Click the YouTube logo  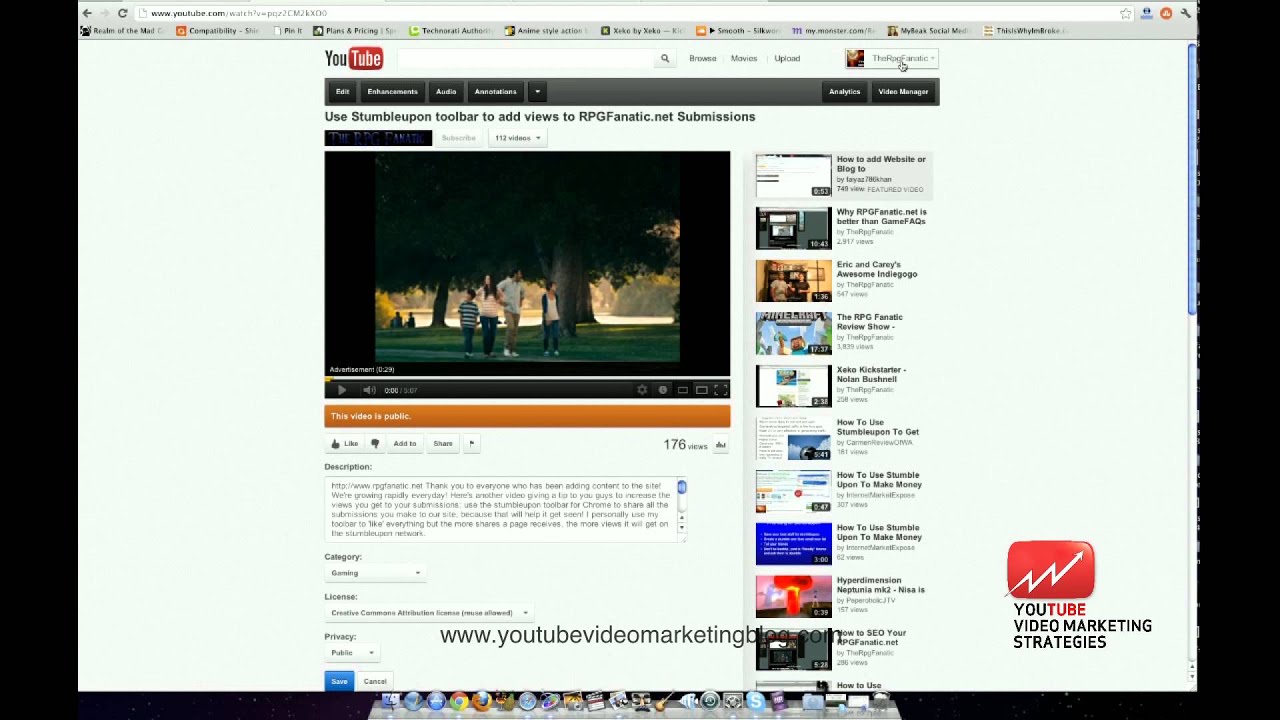(353, 59)
